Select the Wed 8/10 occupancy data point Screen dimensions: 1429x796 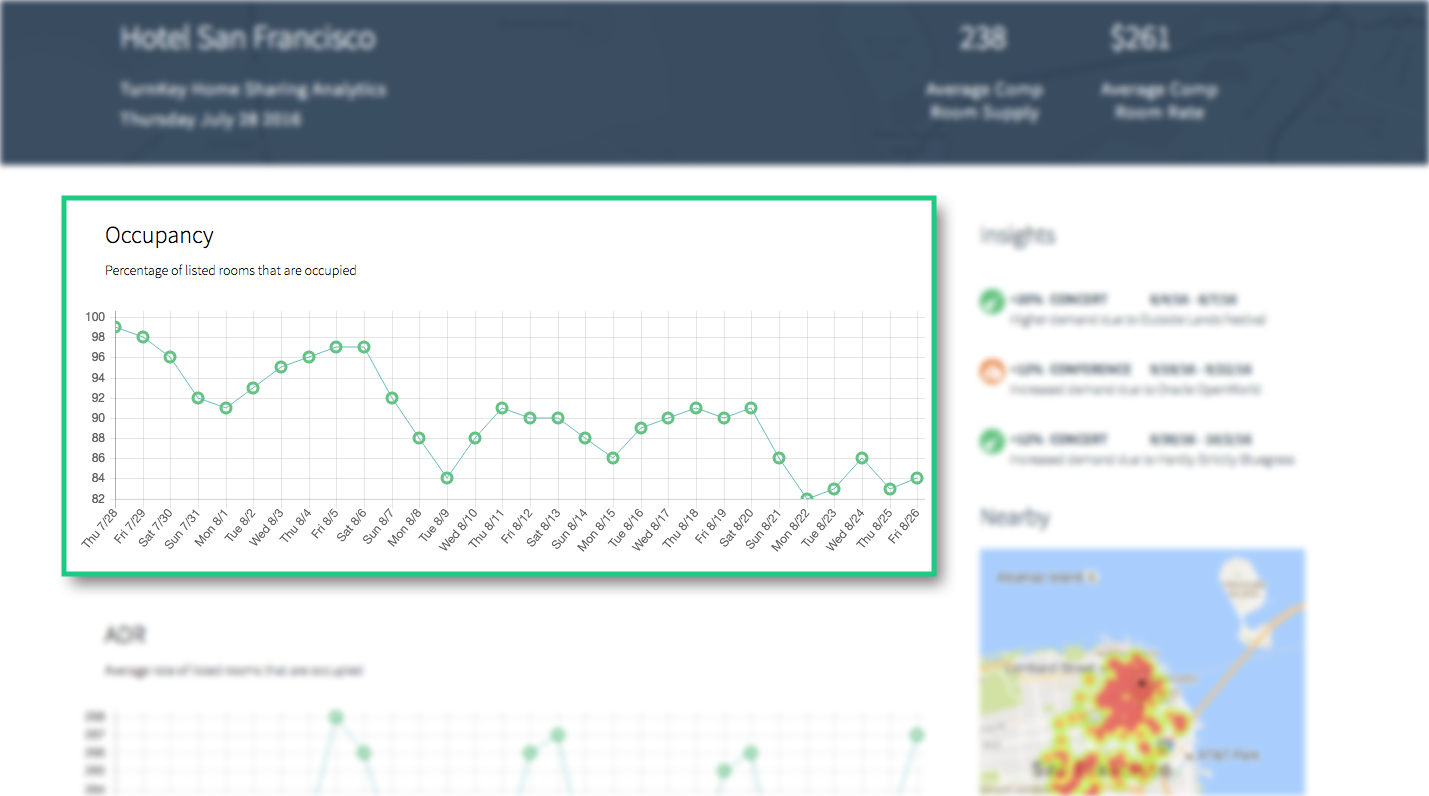(475, 438)
